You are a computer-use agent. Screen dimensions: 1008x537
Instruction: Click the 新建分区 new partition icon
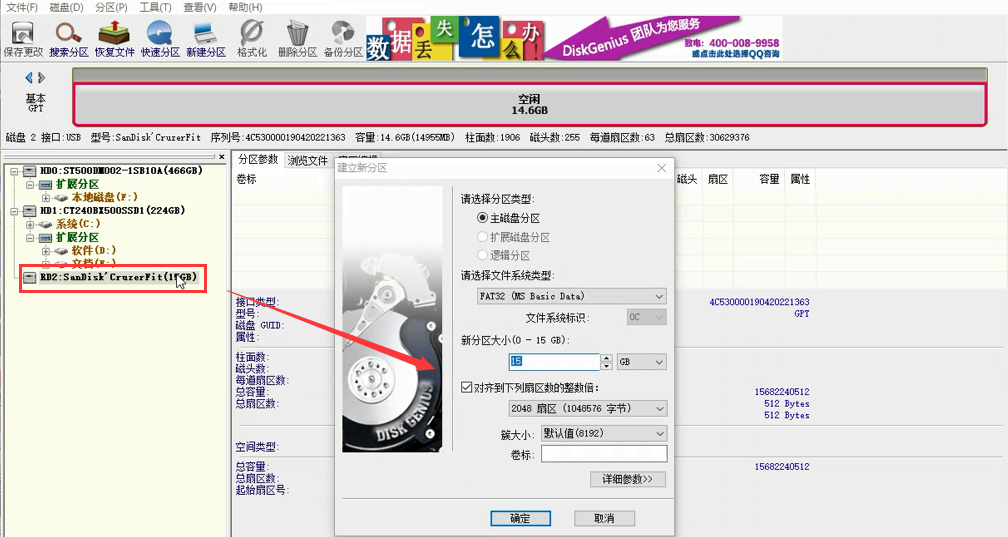click(206, 39)
